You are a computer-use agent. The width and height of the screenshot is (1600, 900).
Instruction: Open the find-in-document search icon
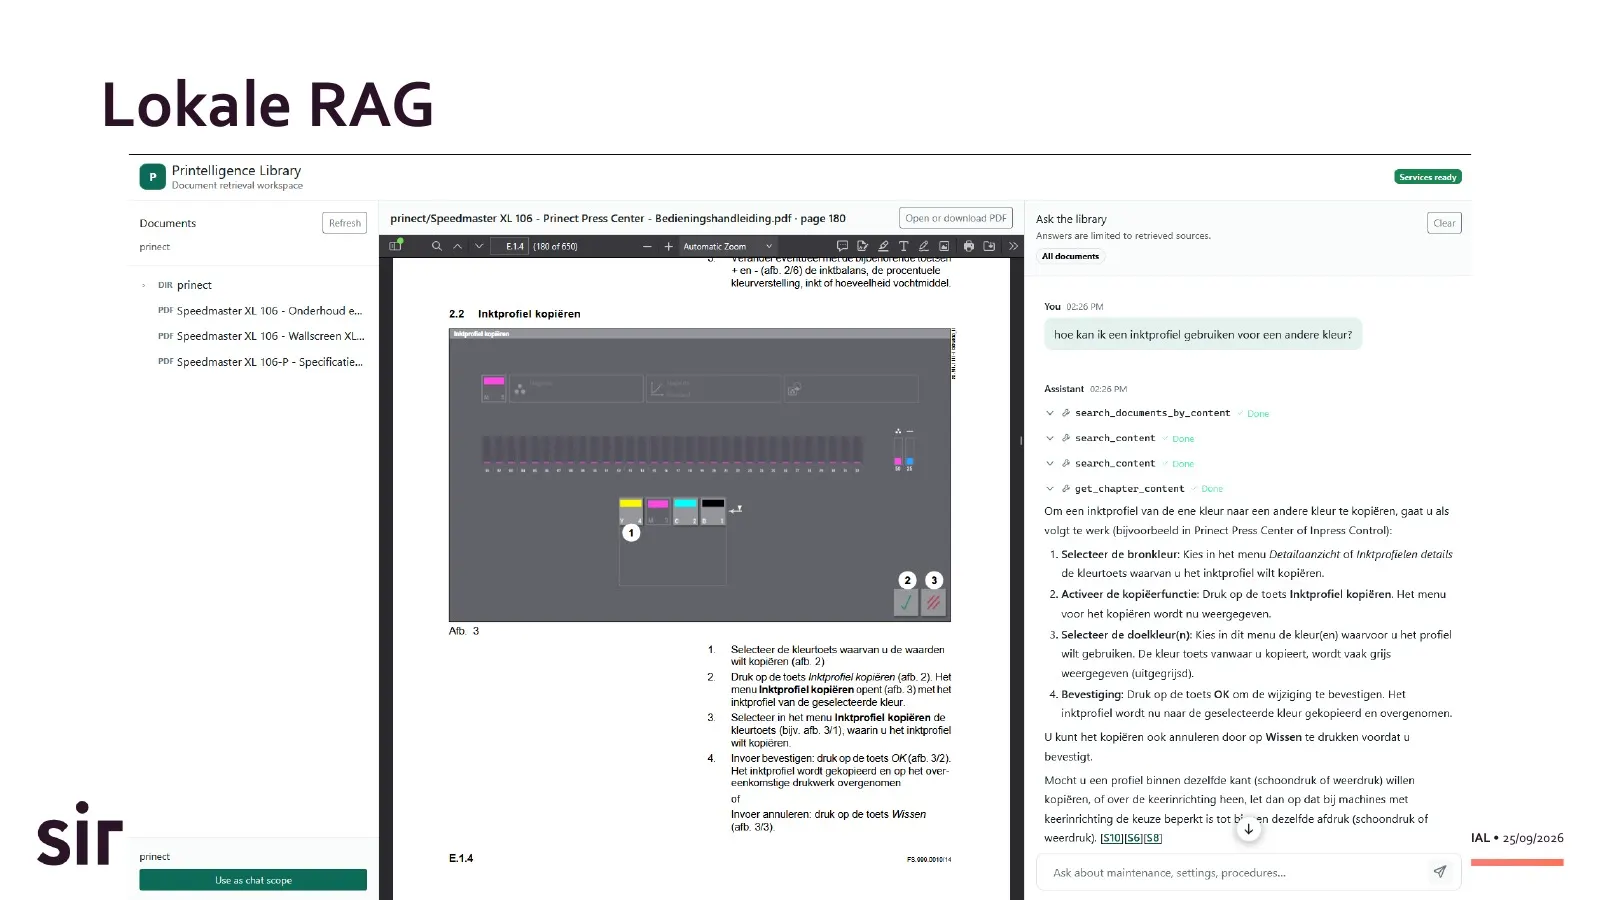point(436,246)
